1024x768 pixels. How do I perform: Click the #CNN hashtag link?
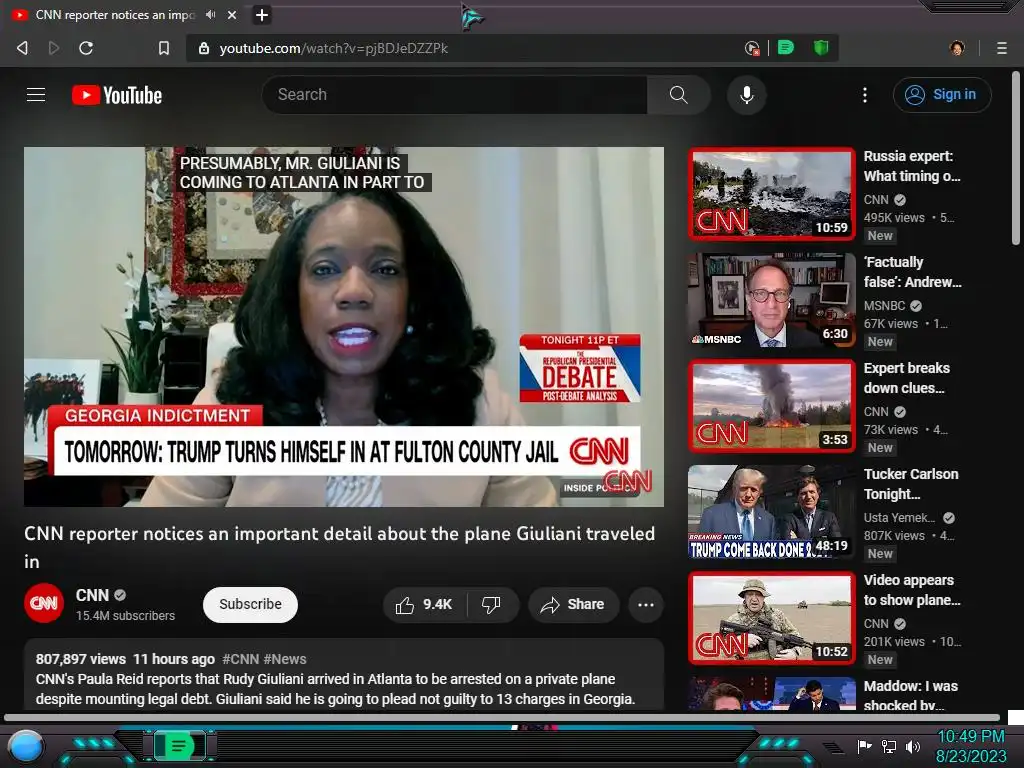[240, 659]
